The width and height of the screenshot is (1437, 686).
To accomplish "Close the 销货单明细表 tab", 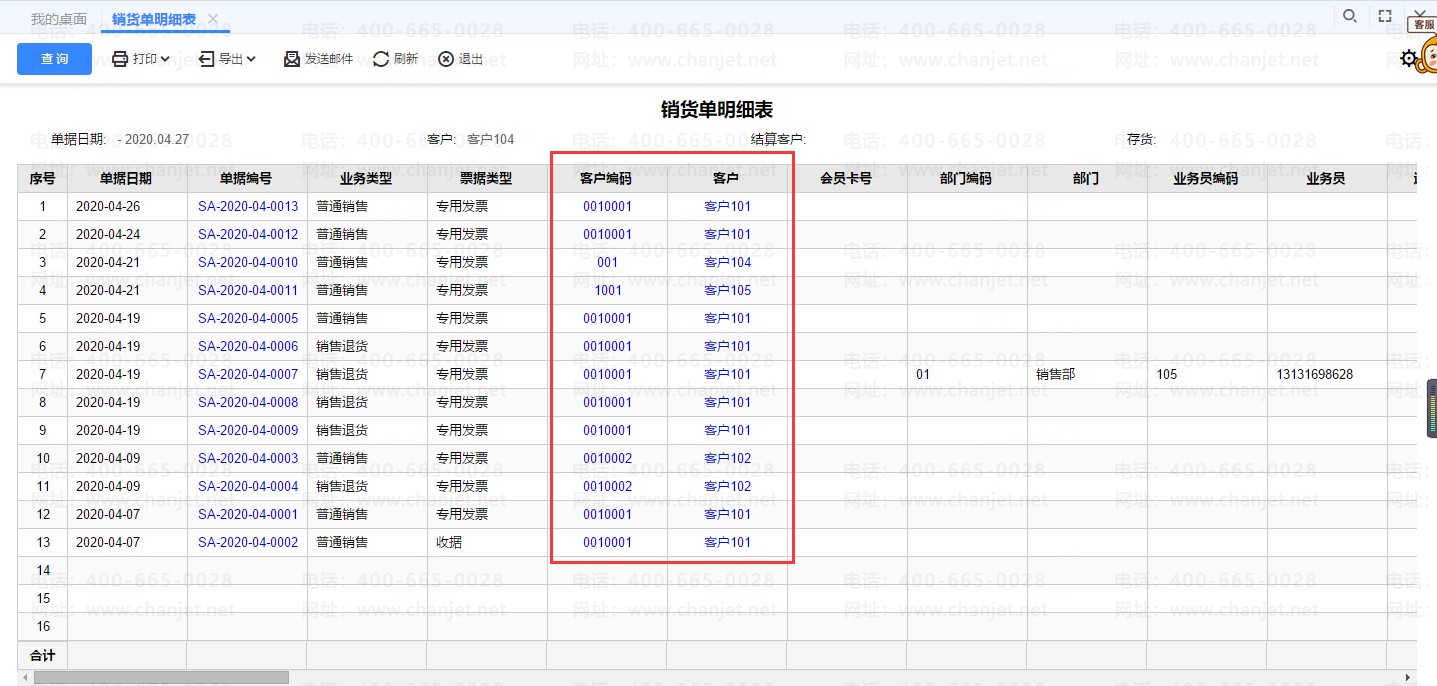I will (213, 19).
